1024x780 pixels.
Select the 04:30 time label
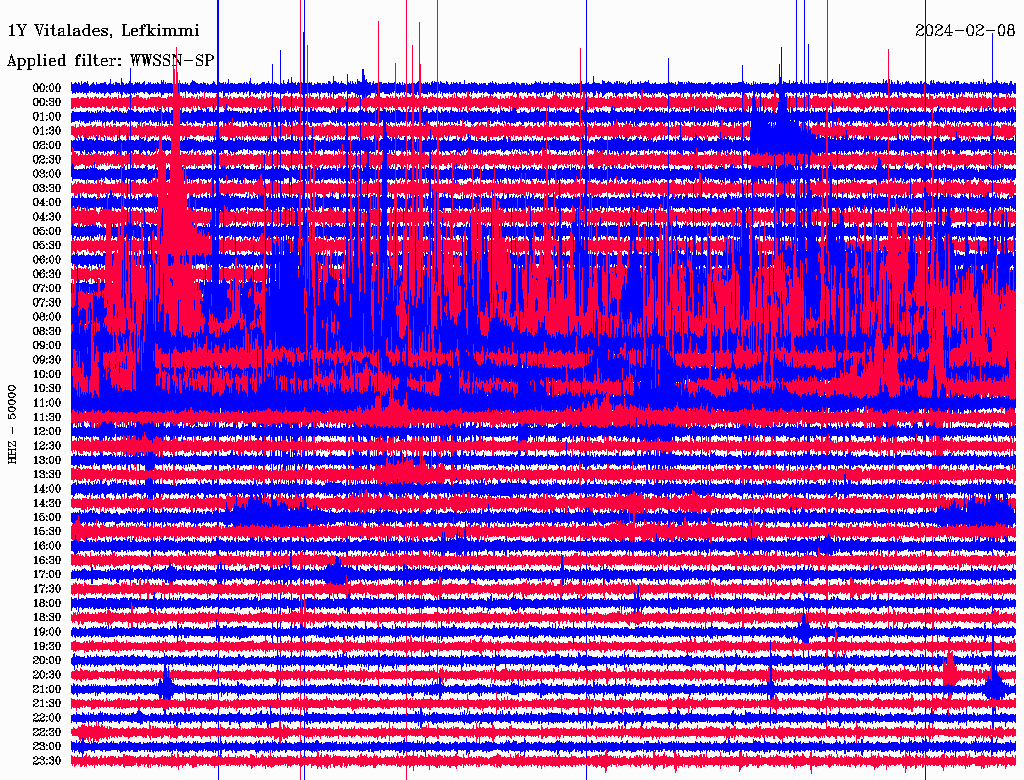[x=47, y=217]
